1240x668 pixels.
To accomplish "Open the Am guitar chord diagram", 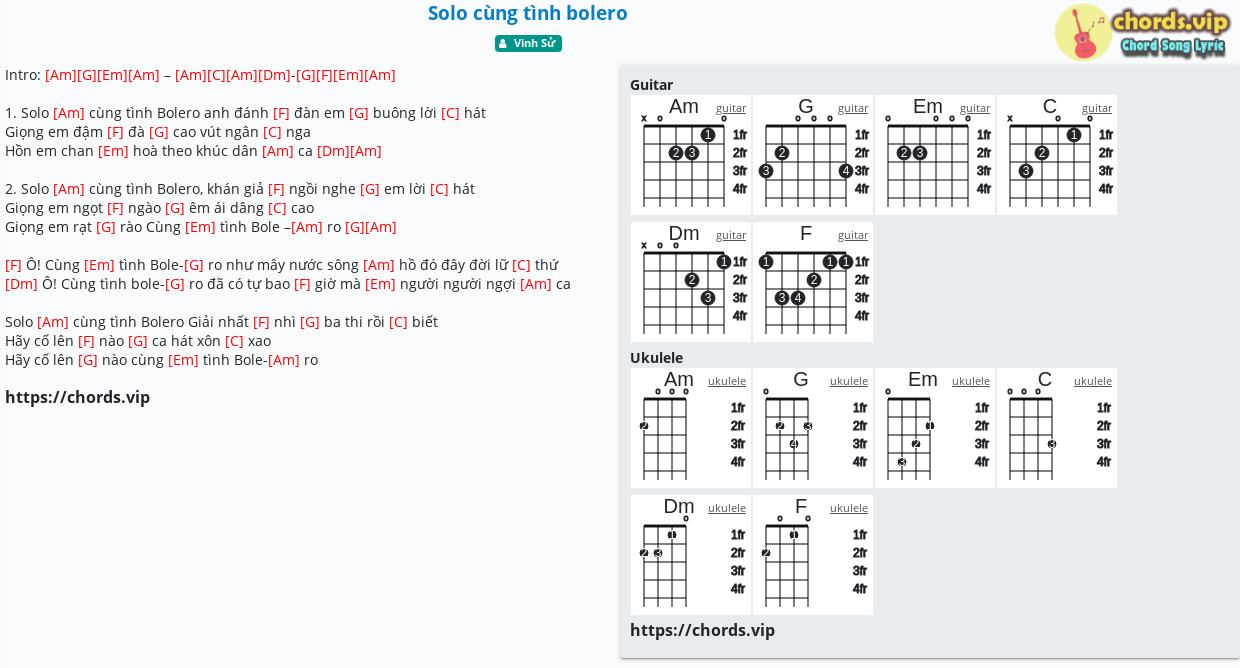I will (x=691, y=155).
